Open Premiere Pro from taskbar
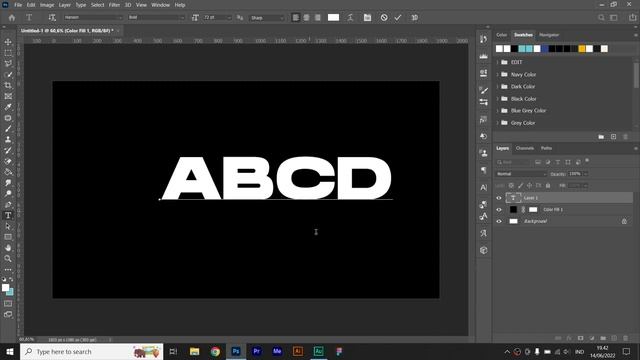This screenshot has width=640, height=360. click(x=257, y=351)
